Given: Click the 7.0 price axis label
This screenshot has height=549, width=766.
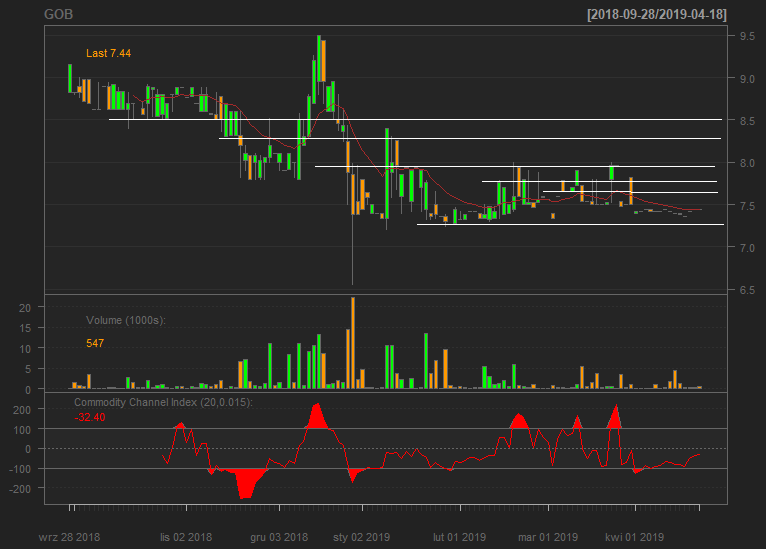Looking at the screenshot, I should click(747, 248).
